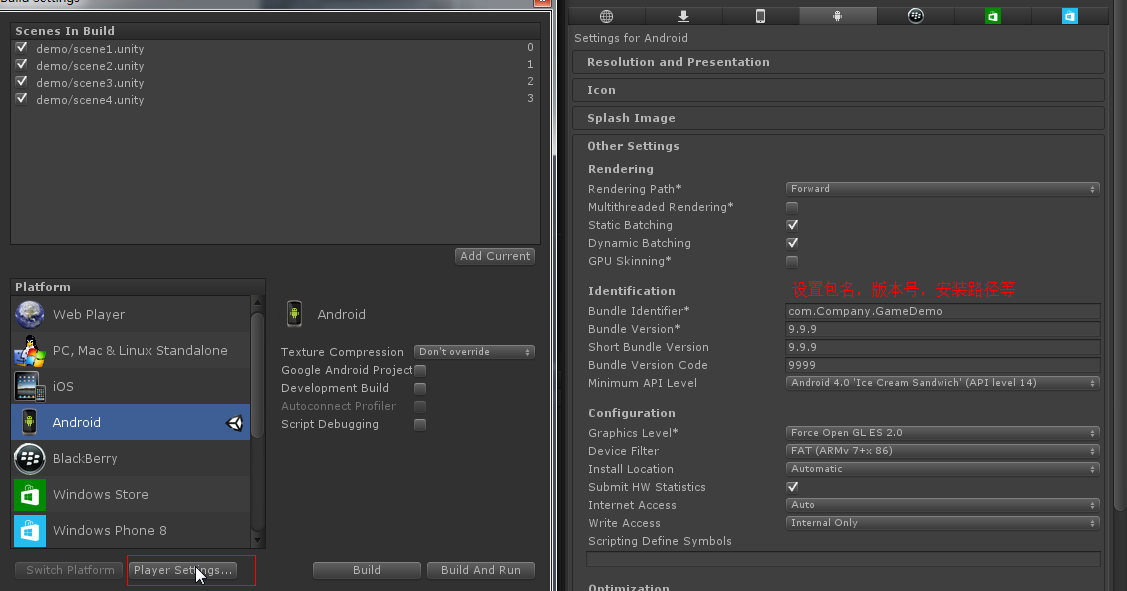
Task: Switch to Windows Store settings tab icon
Action: 993,16
